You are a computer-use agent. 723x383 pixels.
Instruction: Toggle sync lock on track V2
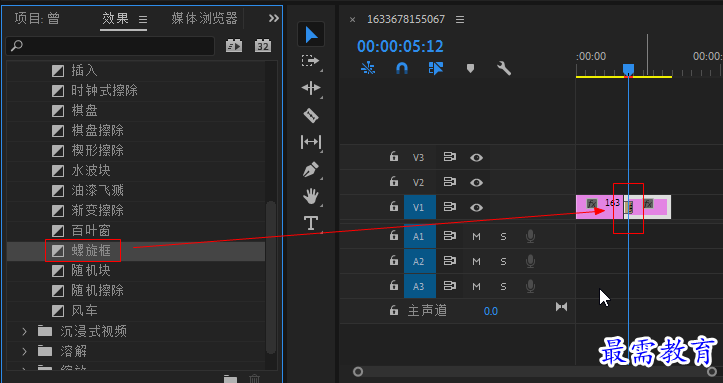[449, 182]
